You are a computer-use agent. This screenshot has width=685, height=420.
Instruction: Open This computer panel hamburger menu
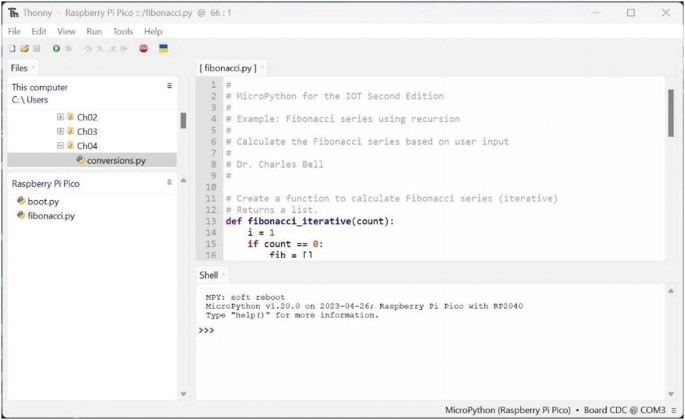(x=169, y=86)
